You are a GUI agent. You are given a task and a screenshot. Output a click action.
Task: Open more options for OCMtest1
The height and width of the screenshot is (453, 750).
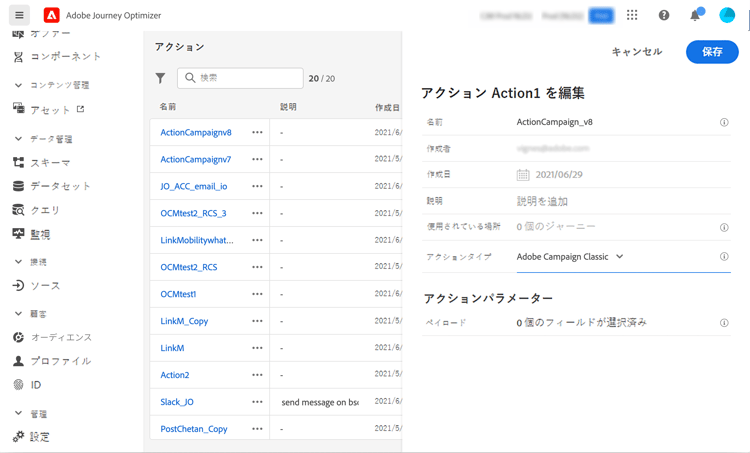(257, 294)
